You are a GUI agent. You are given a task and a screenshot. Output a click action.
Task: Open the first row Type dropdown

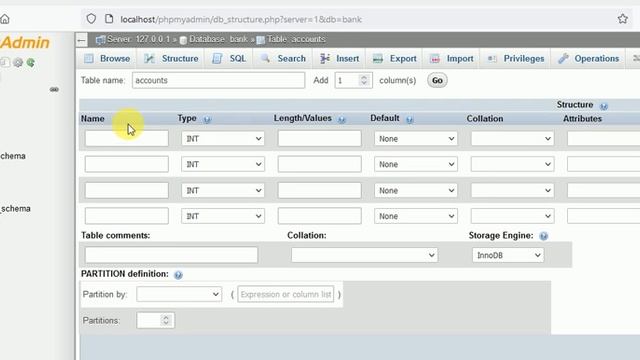223,139
